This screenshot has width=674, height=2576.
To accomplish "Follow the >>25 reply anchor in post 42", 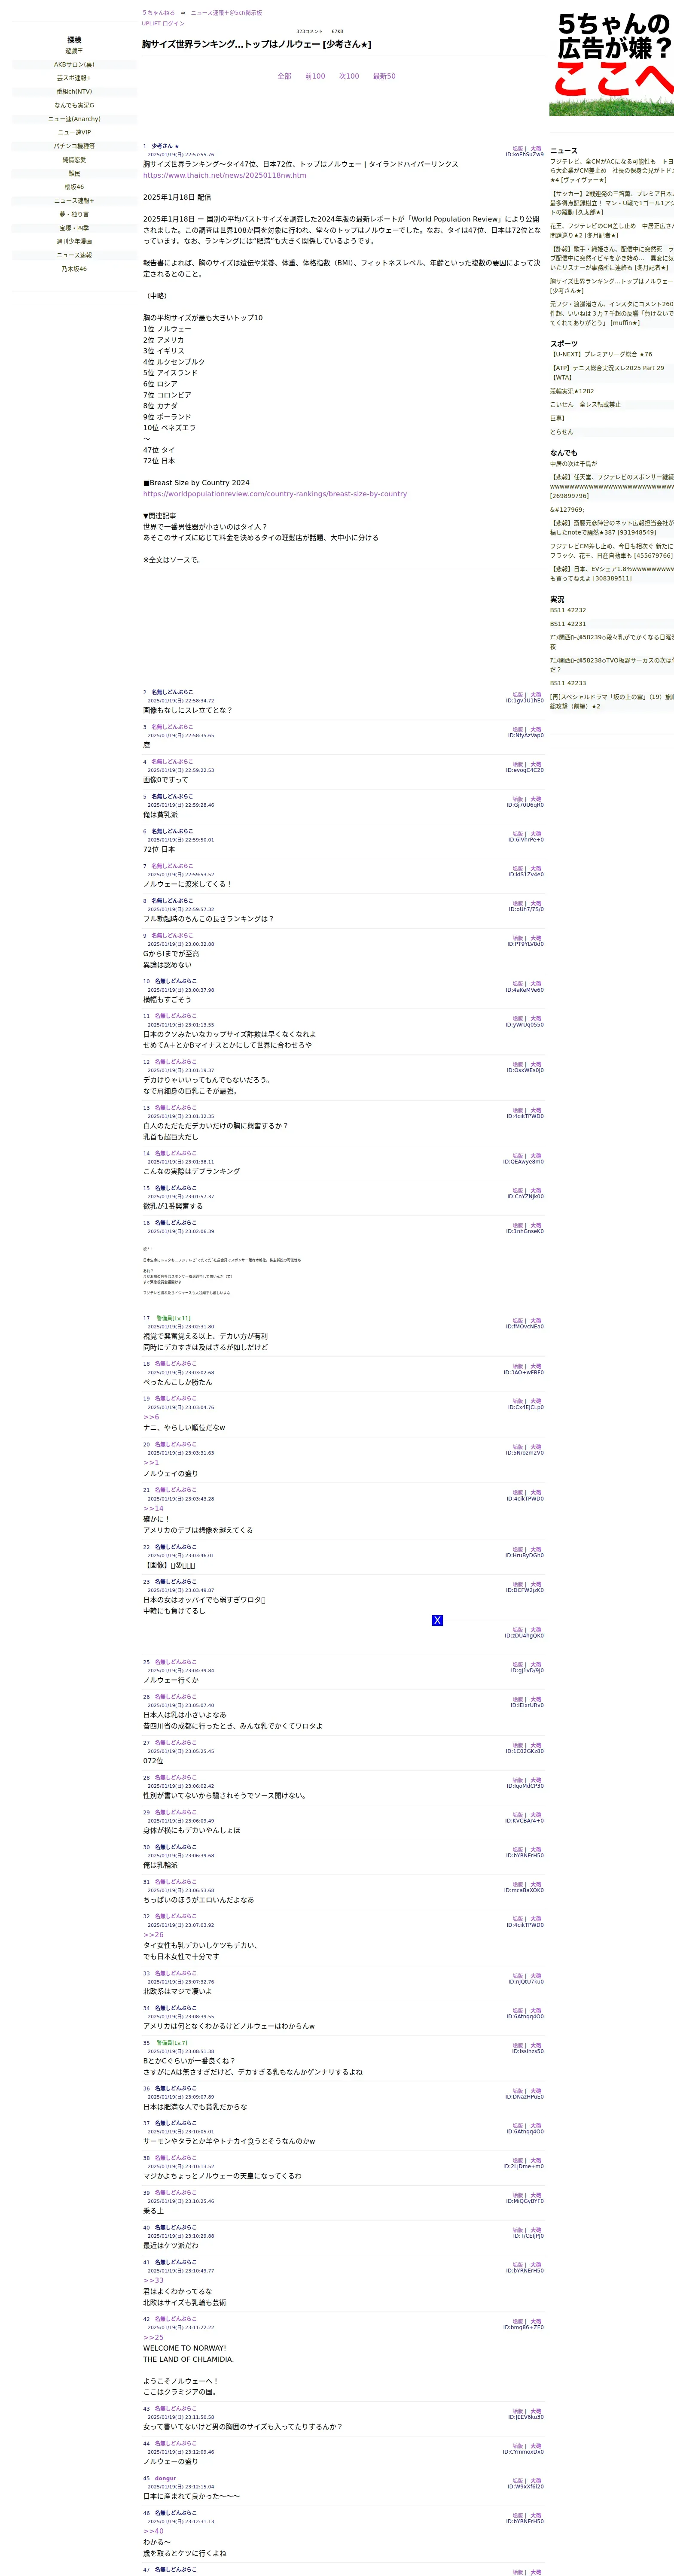I will pos(153,2338).
